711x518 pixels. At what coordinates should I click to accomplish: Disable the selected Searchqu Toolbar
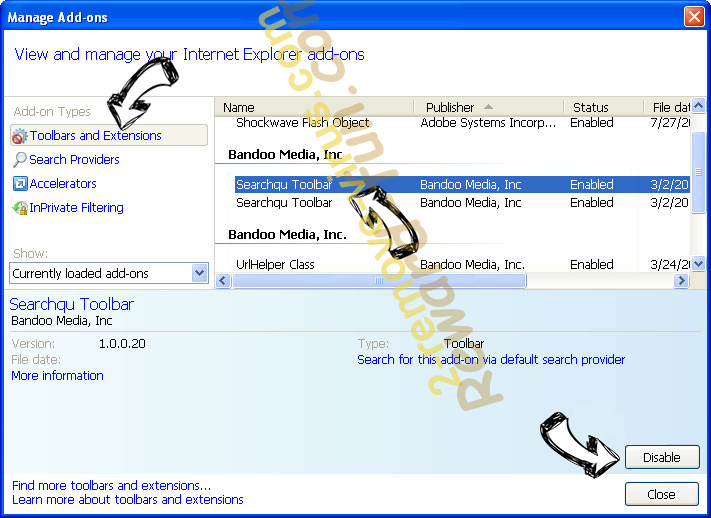point(662,457)
